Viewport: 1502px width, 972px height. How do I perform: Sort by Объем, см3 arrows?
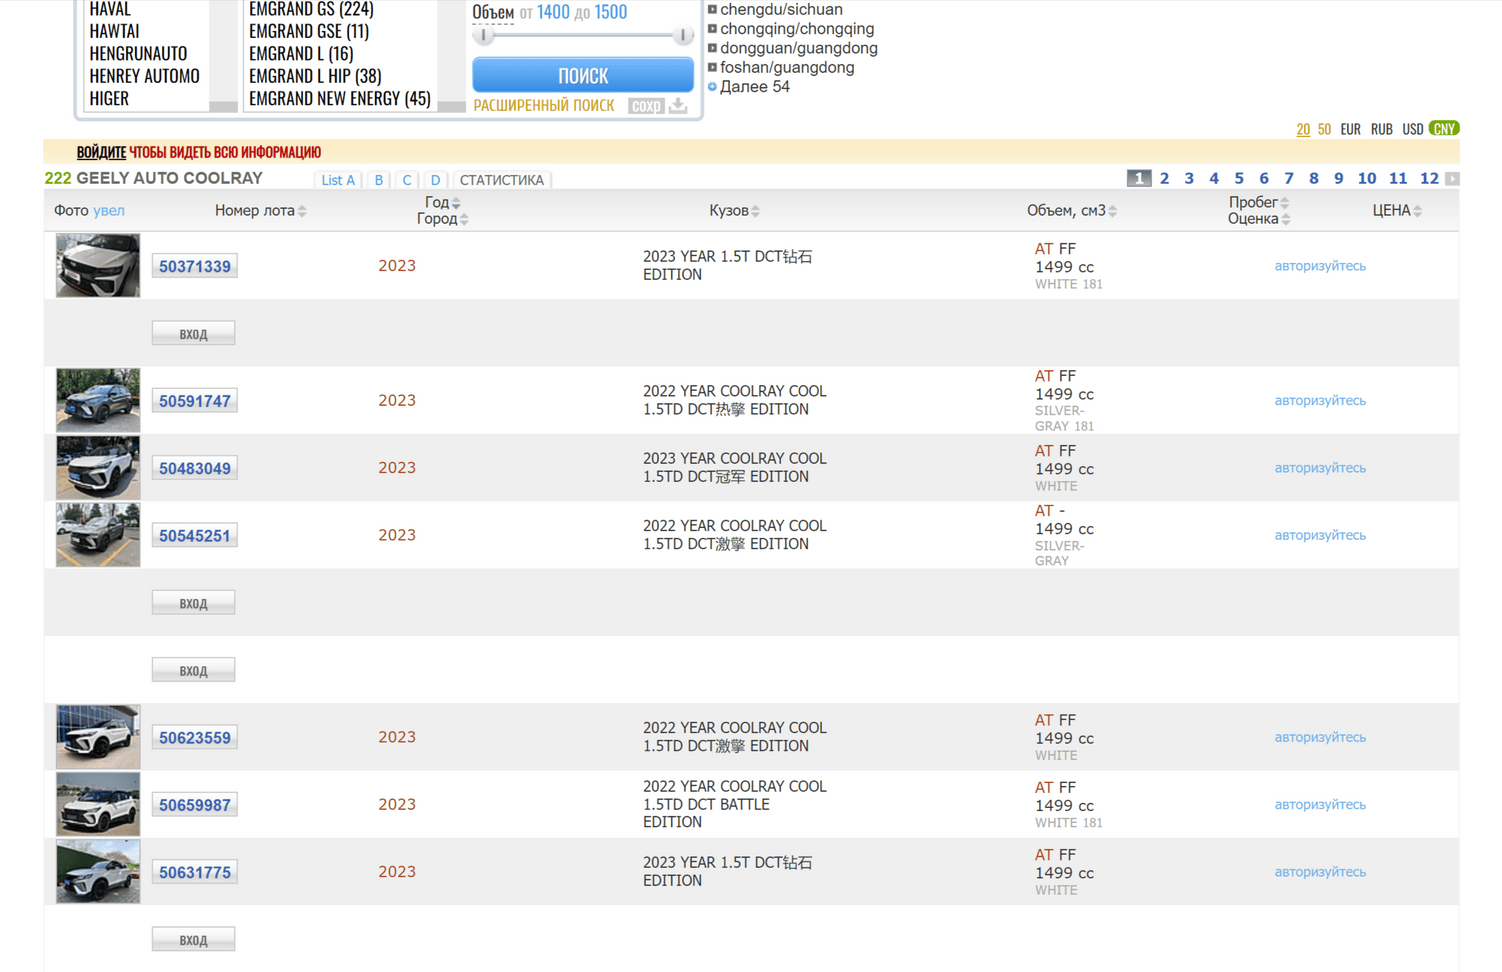coord(1113,211)
